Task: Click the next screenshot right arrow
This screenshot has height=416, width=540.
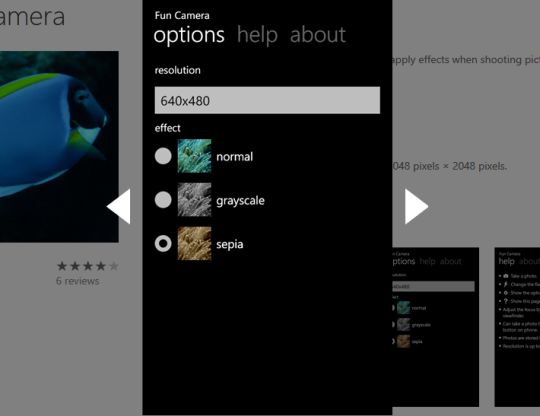Action: [x=416, y=206]
